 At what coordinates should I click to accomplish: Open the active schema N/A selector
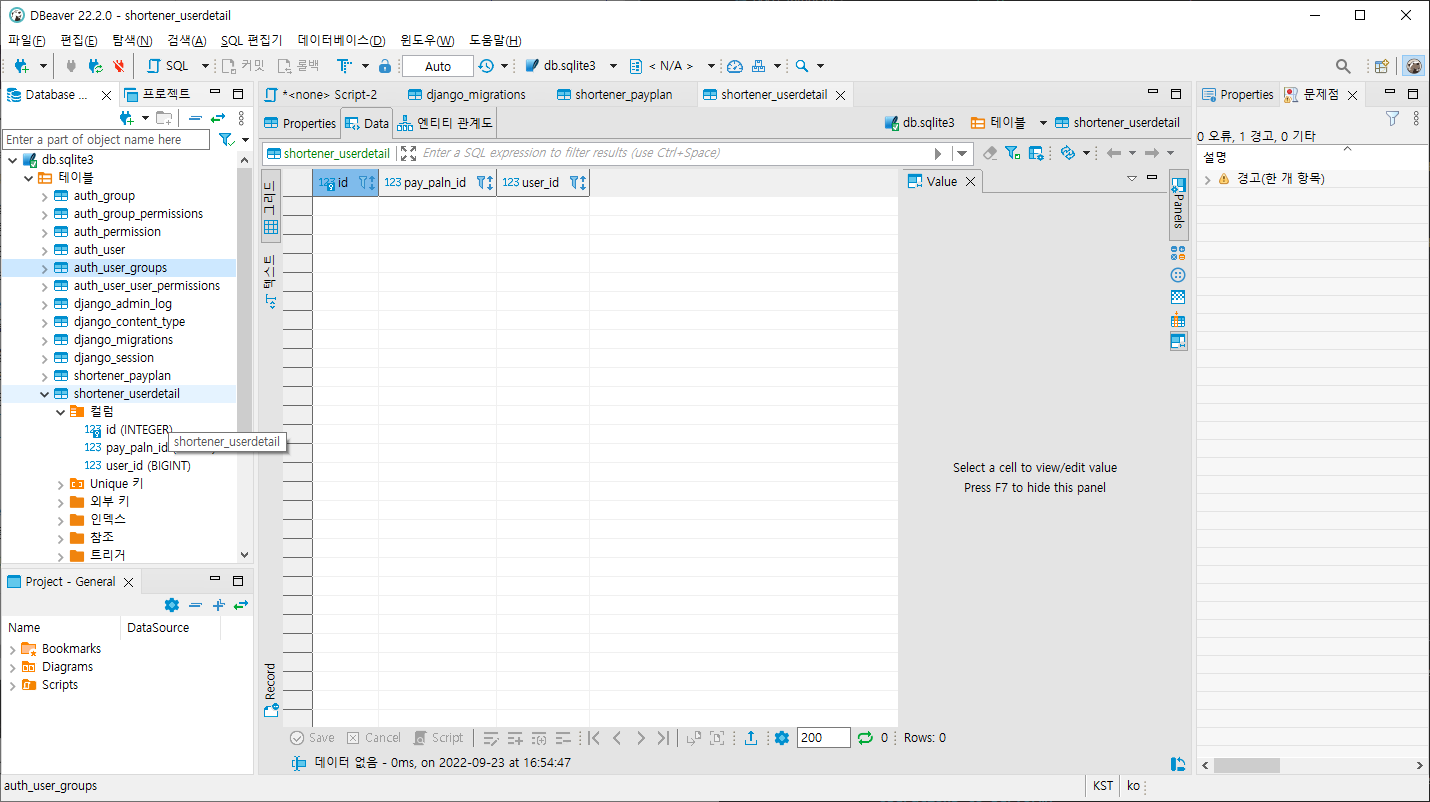pyautogui.click(x=671, y=66)
